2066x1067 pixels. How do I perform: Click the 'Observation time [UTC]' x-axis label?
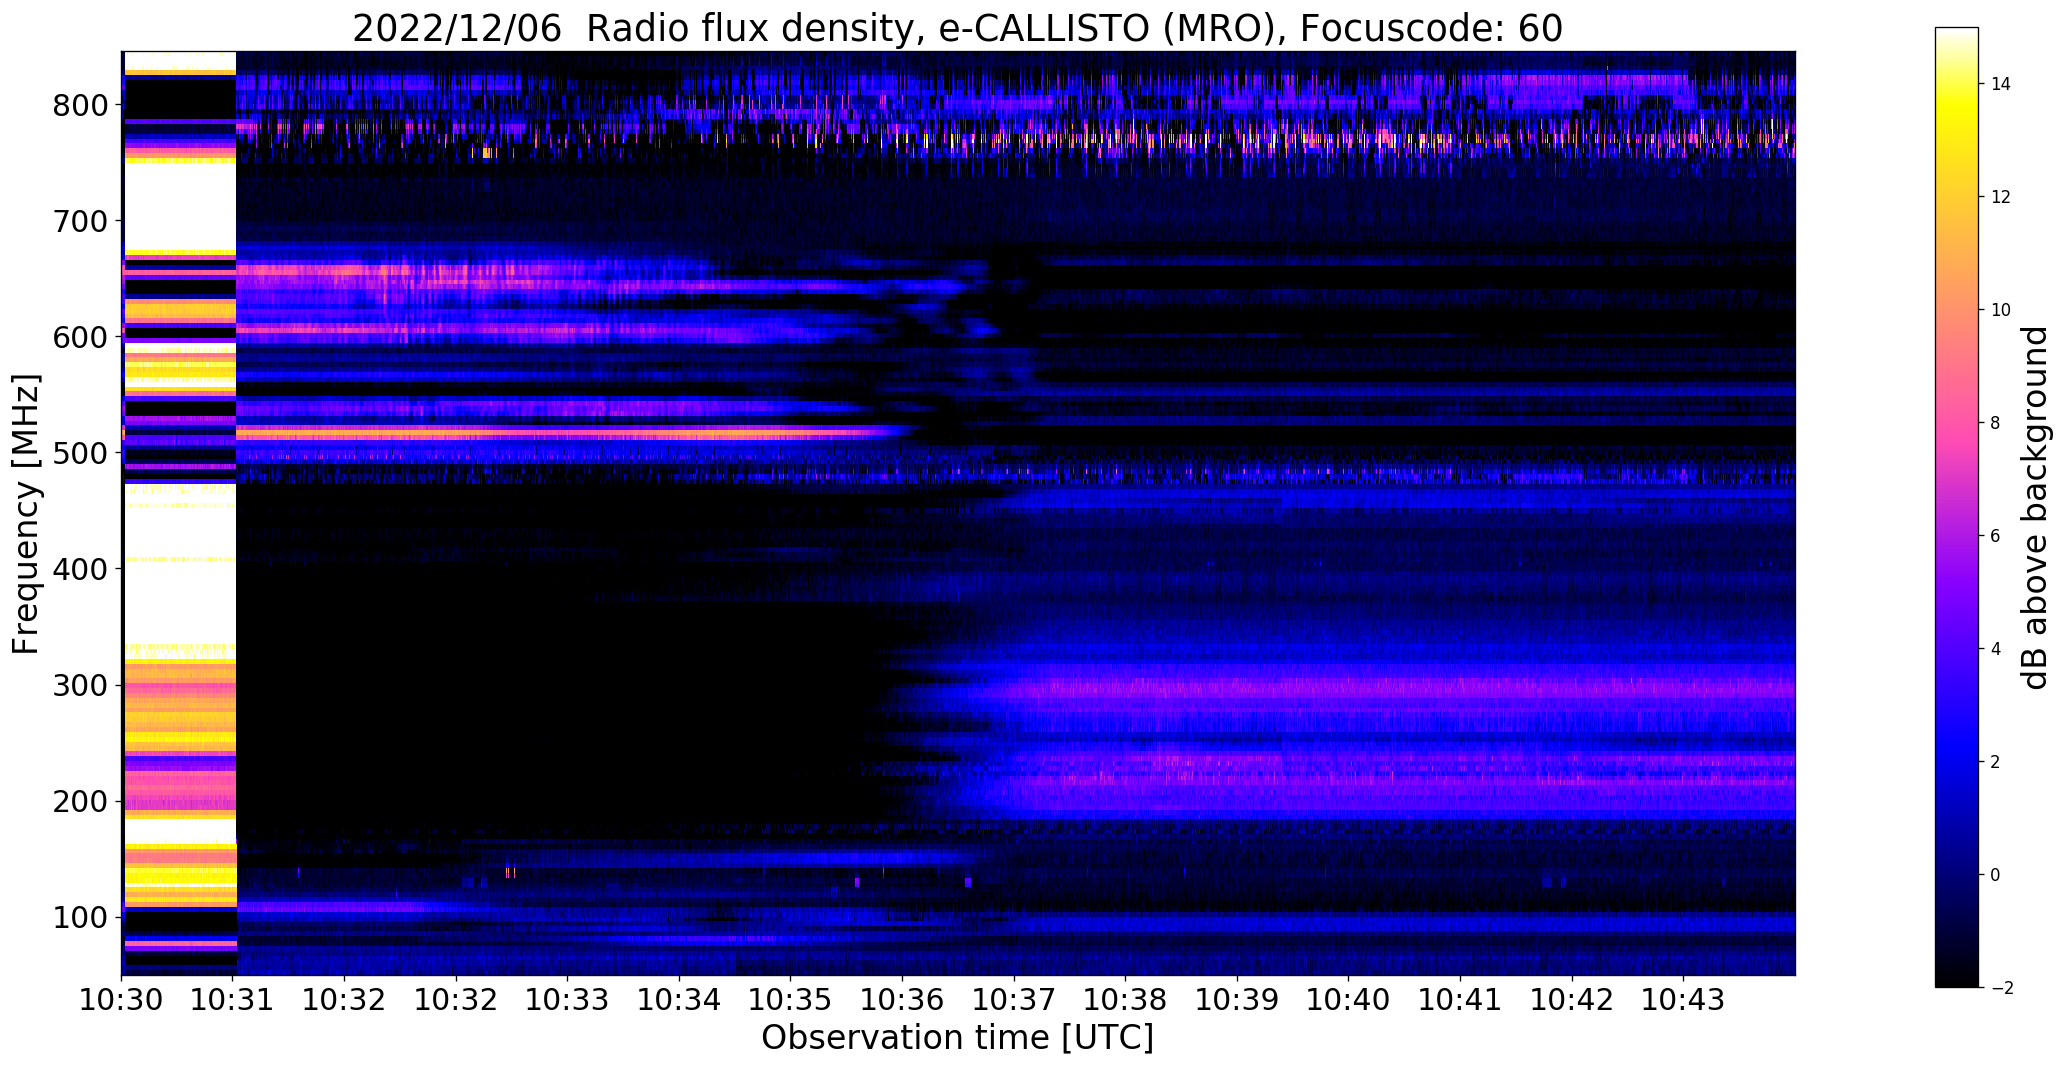click(x=957, y=1038)
